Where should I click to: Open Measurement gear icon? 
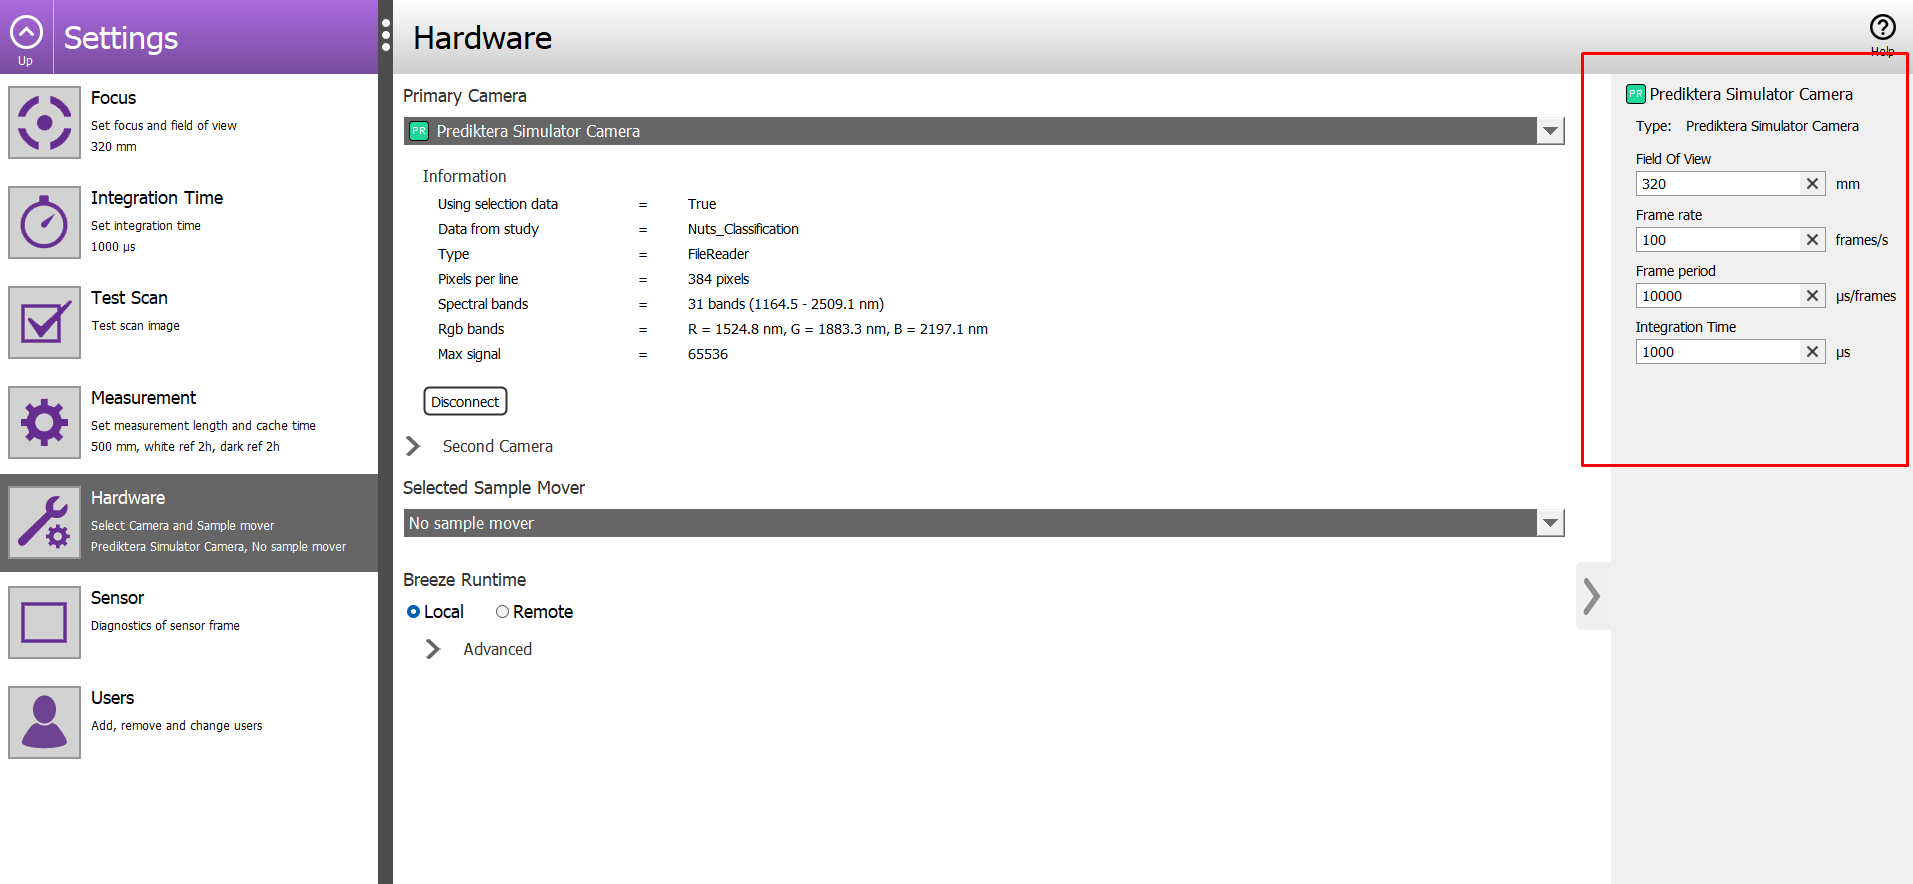click(44, 422)
